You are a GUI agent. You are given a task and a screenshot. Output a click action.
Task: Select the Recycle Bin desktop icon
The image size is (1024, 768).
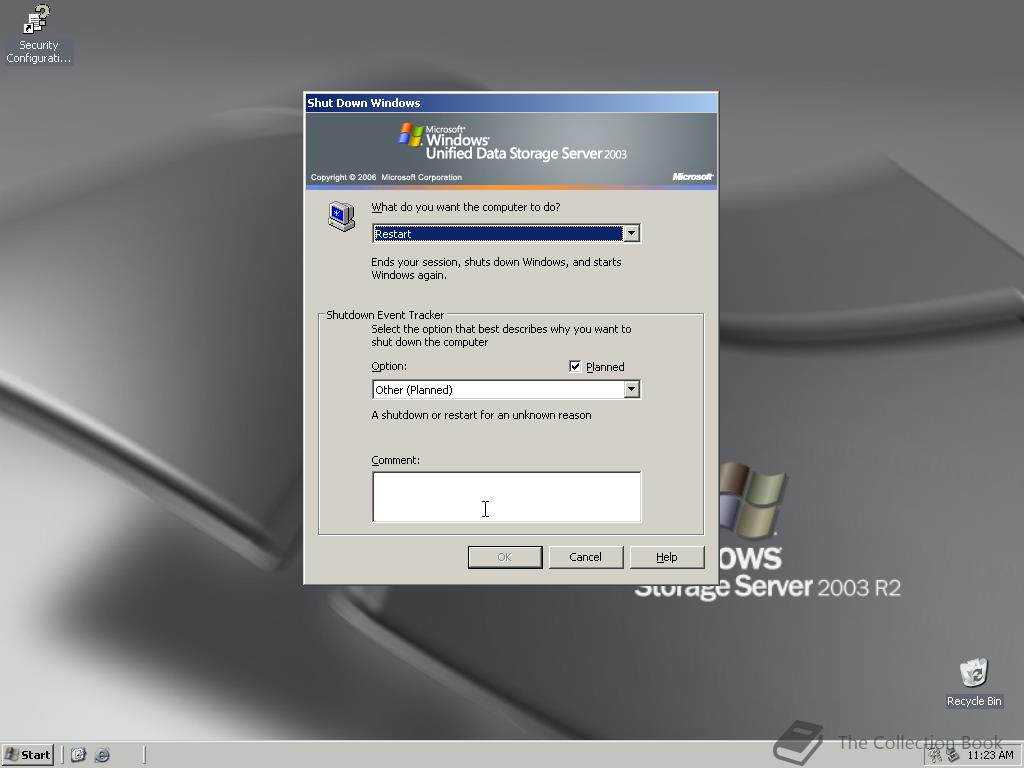coord(974,682)
